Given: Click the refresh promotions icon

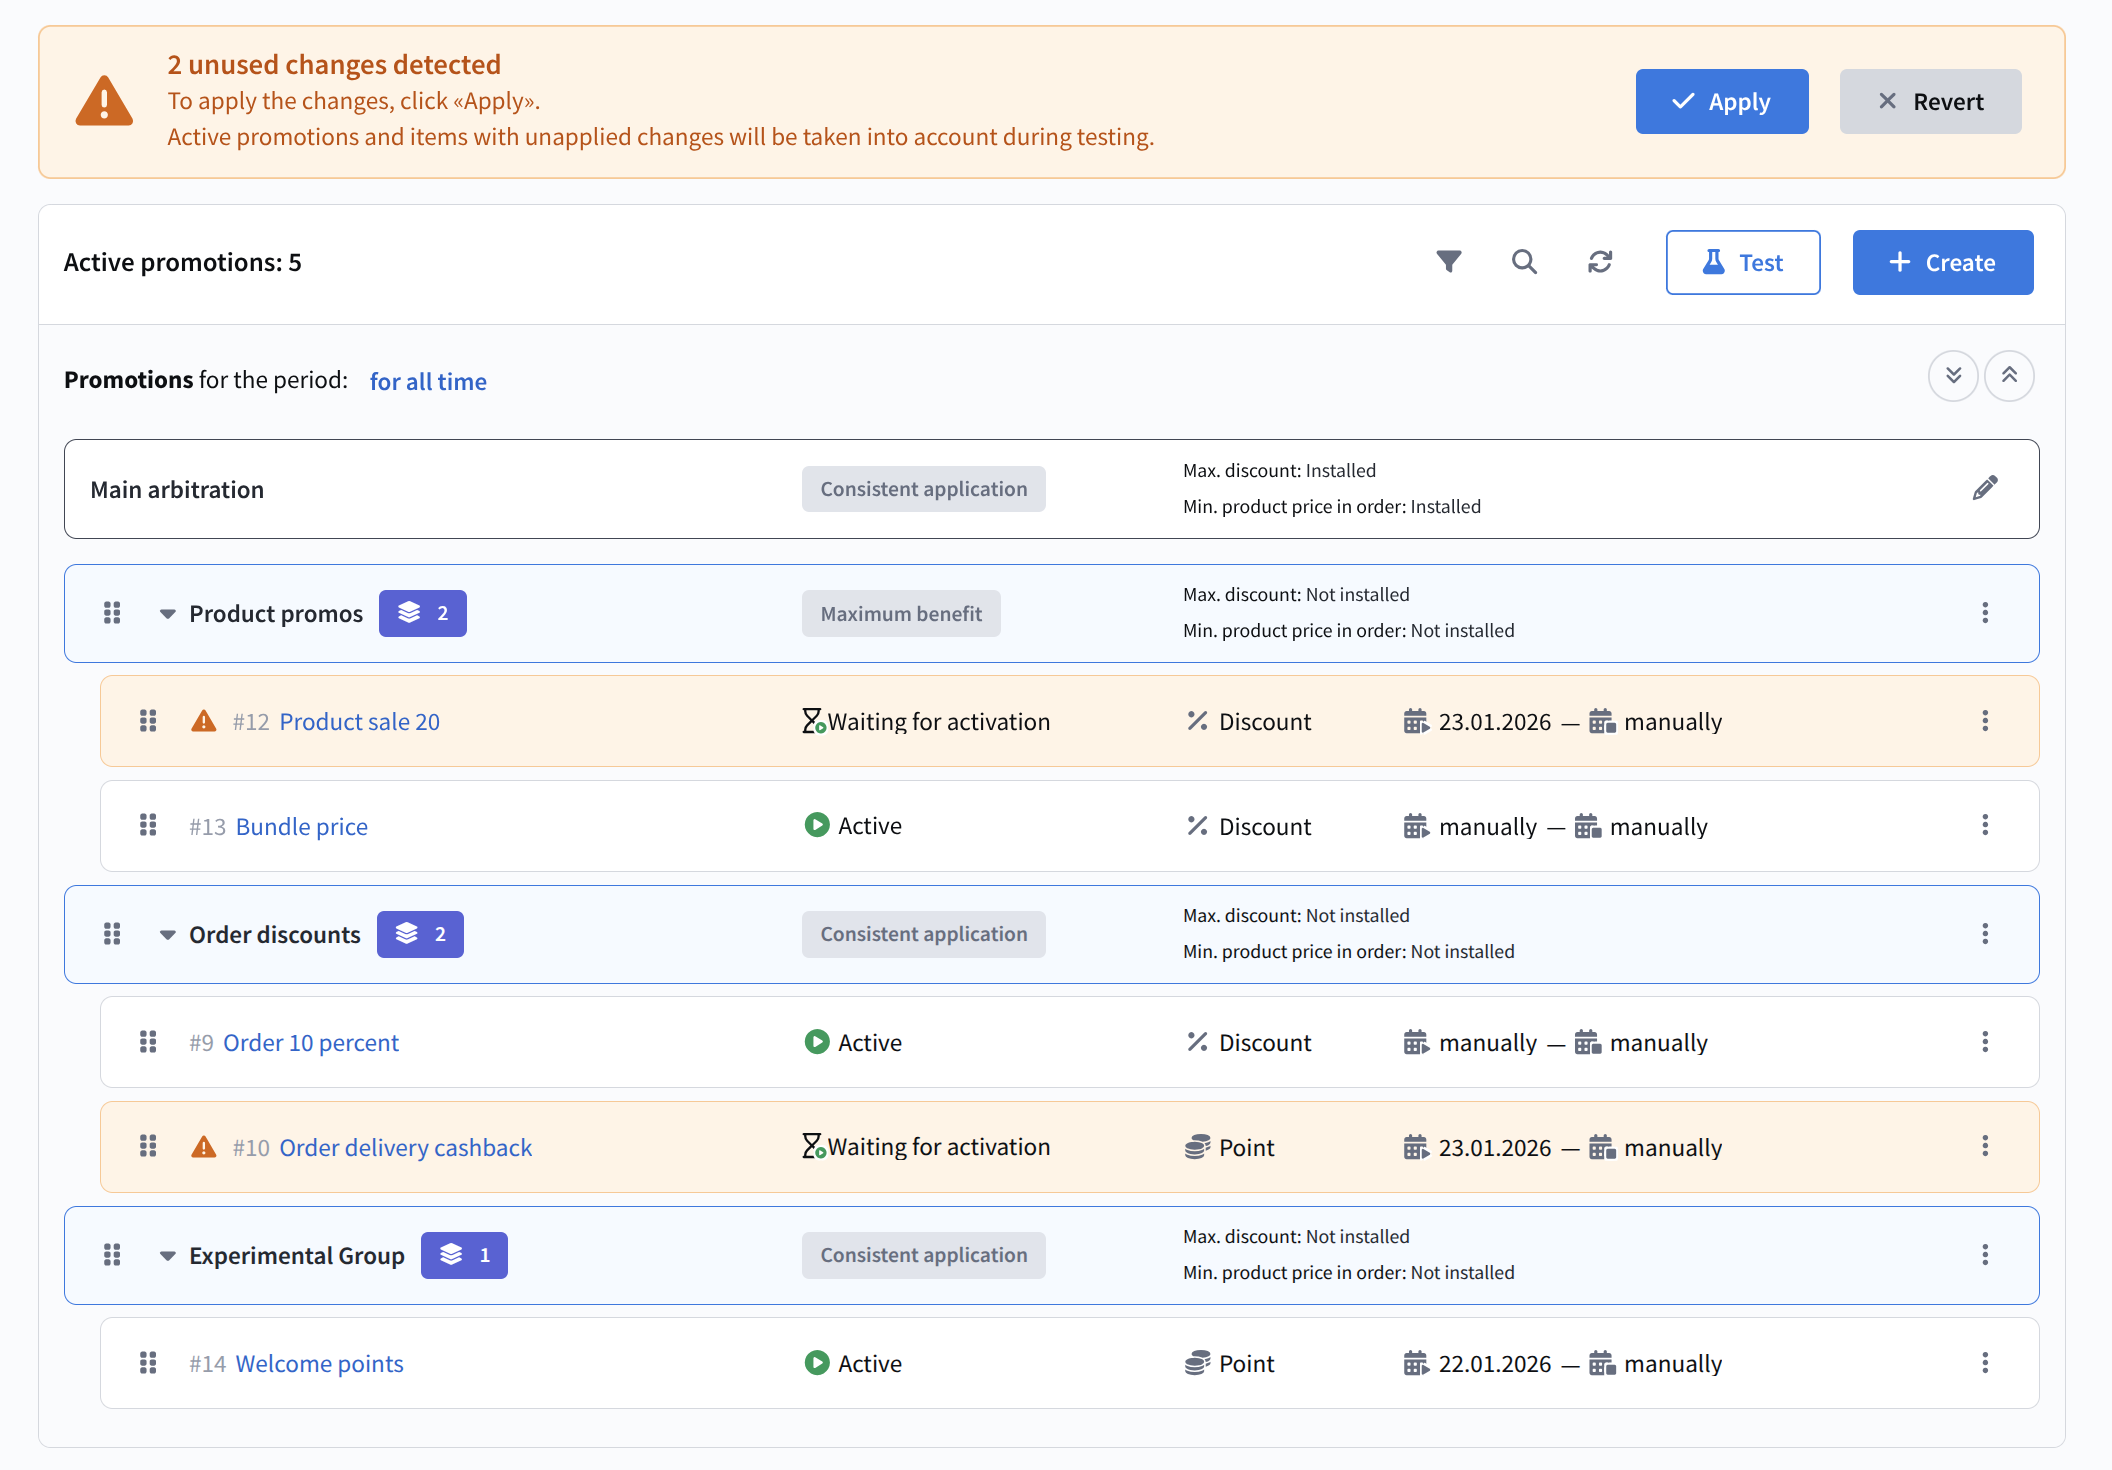Looking at the screenshot, I should click(x=1600, y=262).
